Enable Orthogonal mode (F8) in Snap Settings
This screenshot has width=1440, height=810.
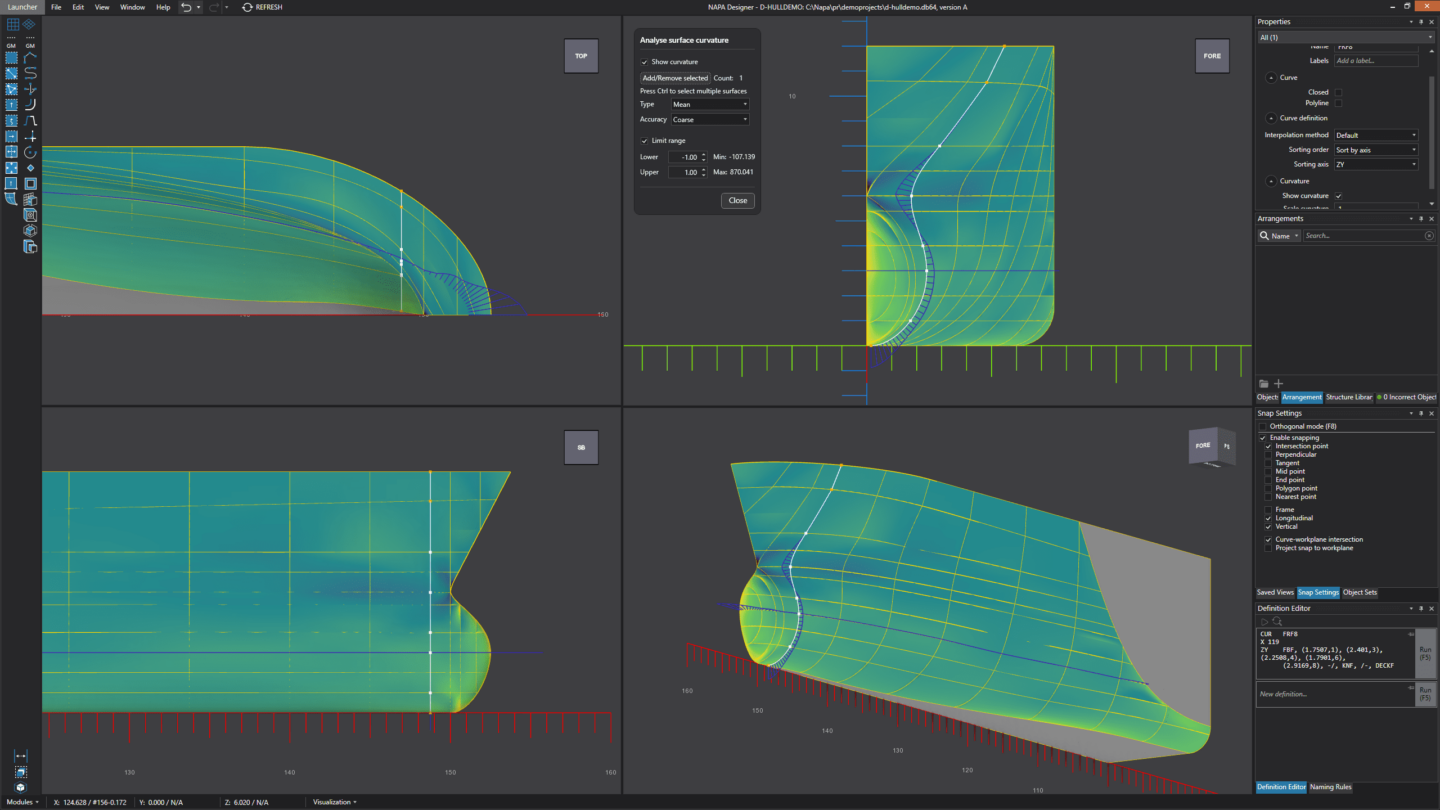click(1262, 426)
